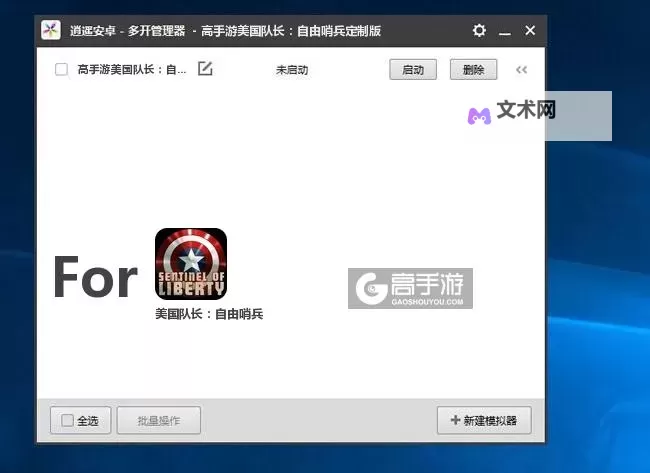
Task: Click the Sentinel of Liberty game icon
Action: click(191, 264)
